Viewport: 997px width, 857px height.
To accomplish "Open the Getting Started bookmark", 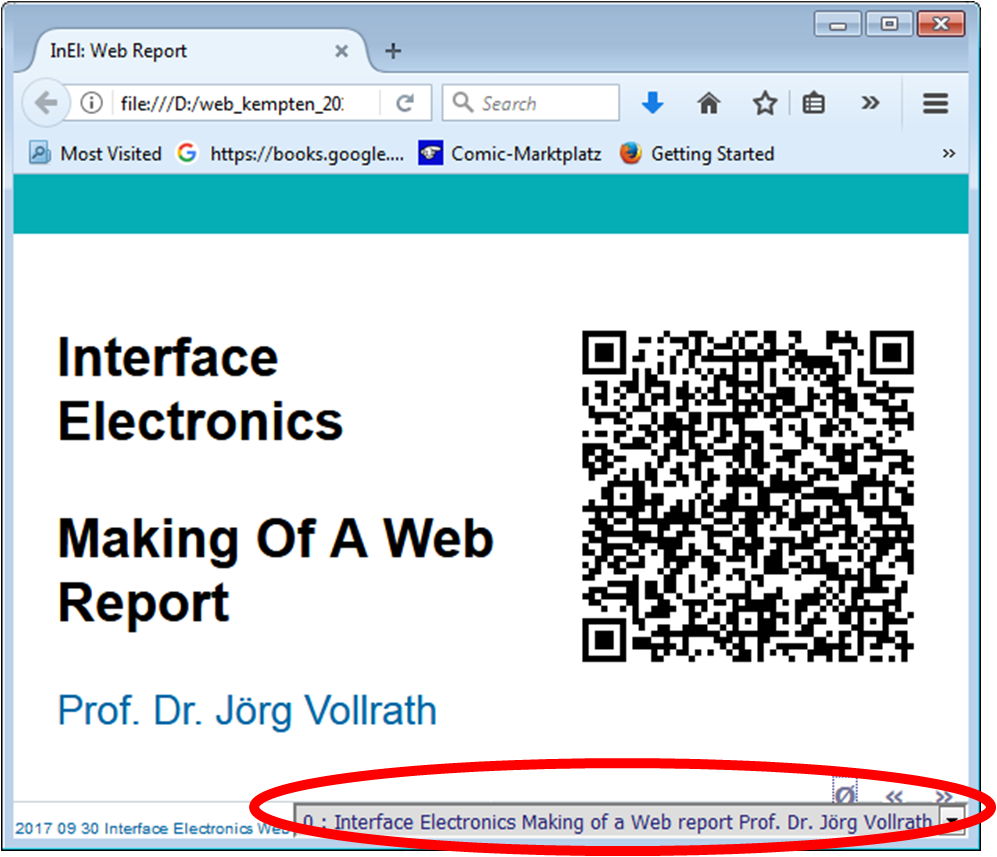I will [697, 153].
